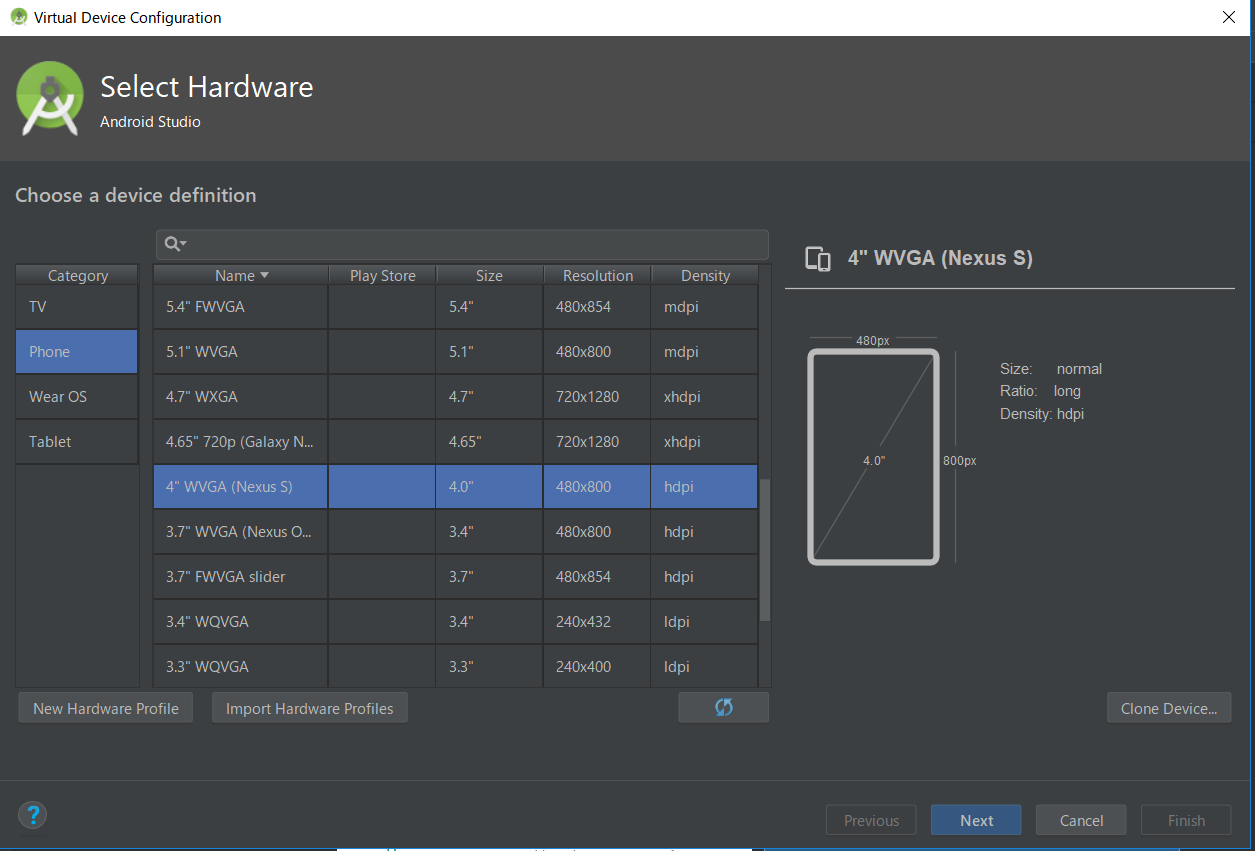Click the device table vertical scrollbar
1255x851 pixels.
765,550
